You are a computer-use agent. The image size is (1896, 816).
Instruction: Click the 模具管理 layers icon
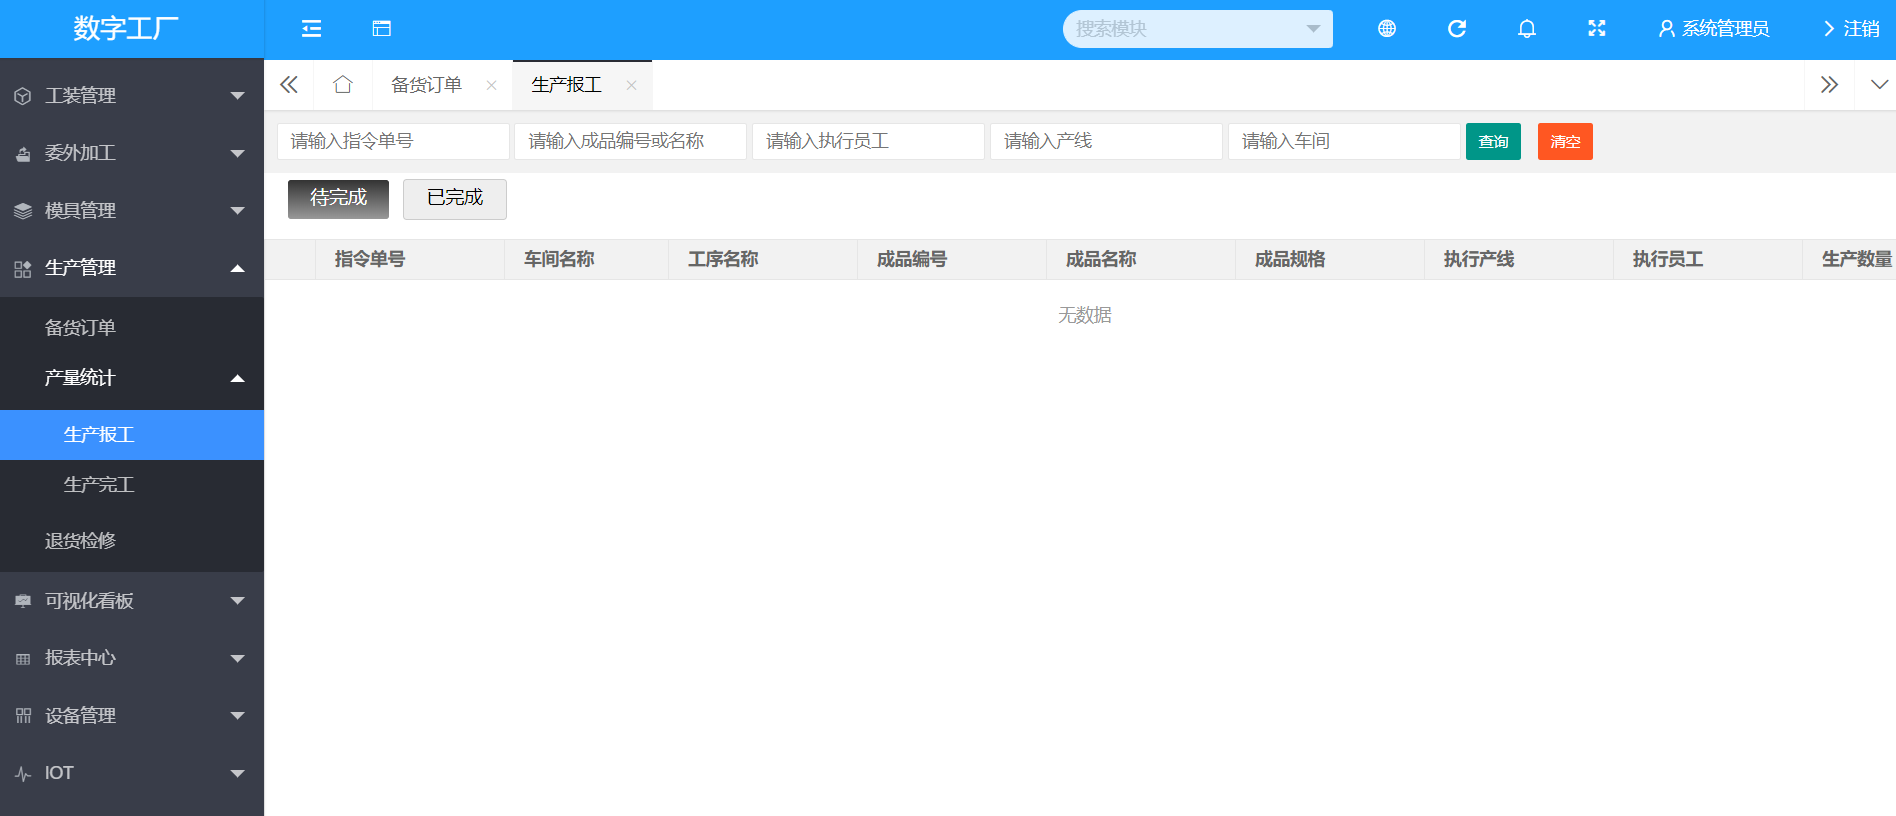point(23,211)
